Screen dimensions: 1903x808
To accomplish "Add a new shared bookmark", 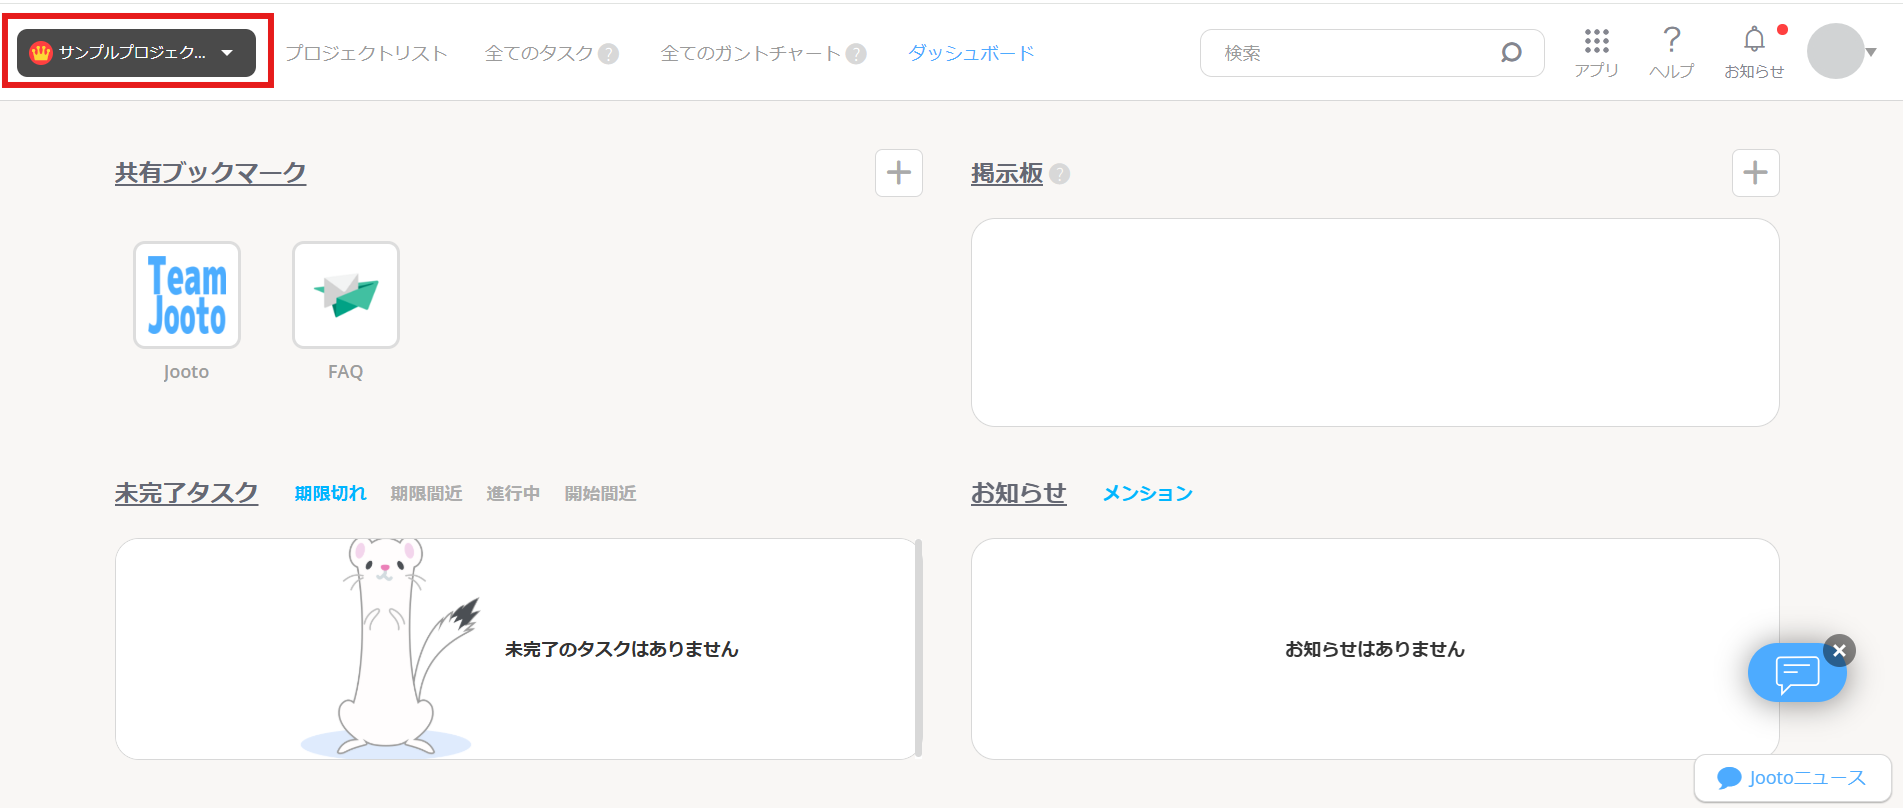I will (899, 173).
